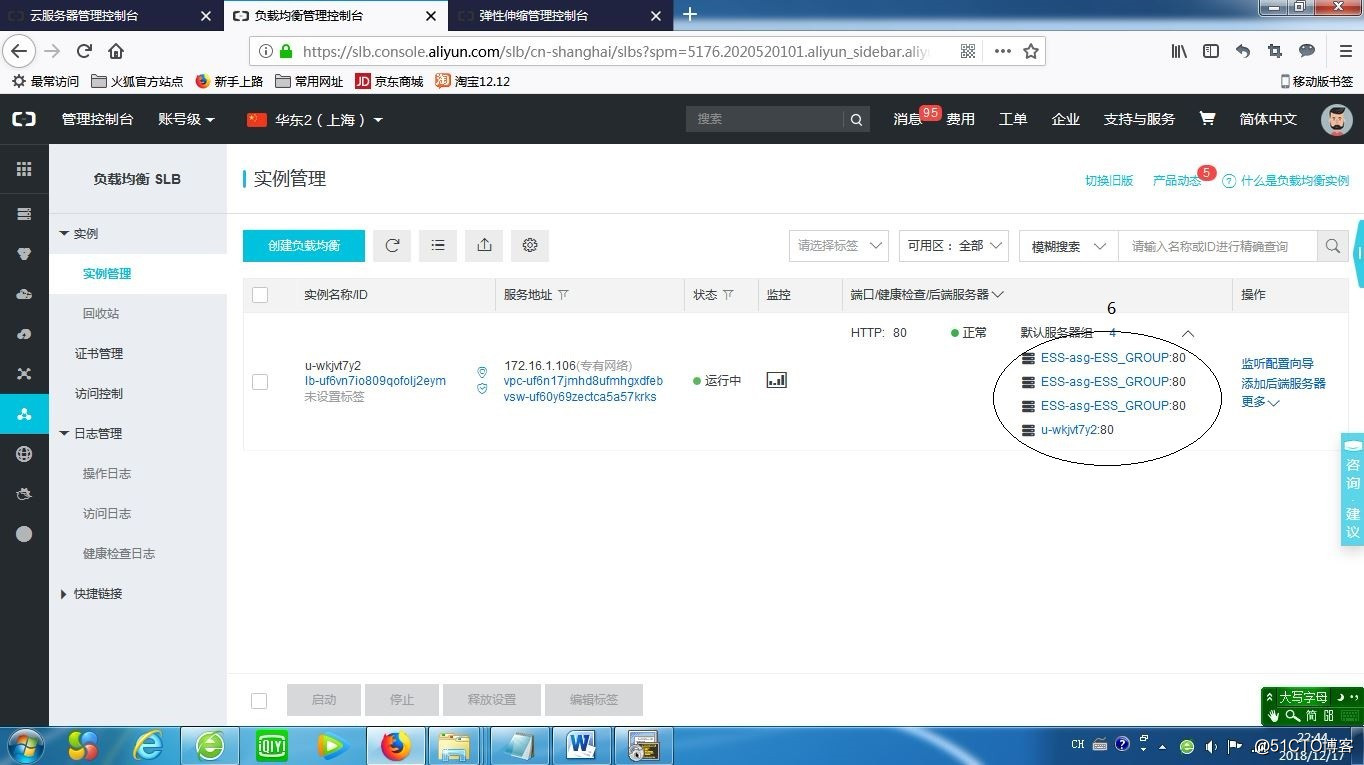Screen dimensions: 1364x765
Task: Click the active load balancer sidebar icon
Action: click(x=24, y=414)
